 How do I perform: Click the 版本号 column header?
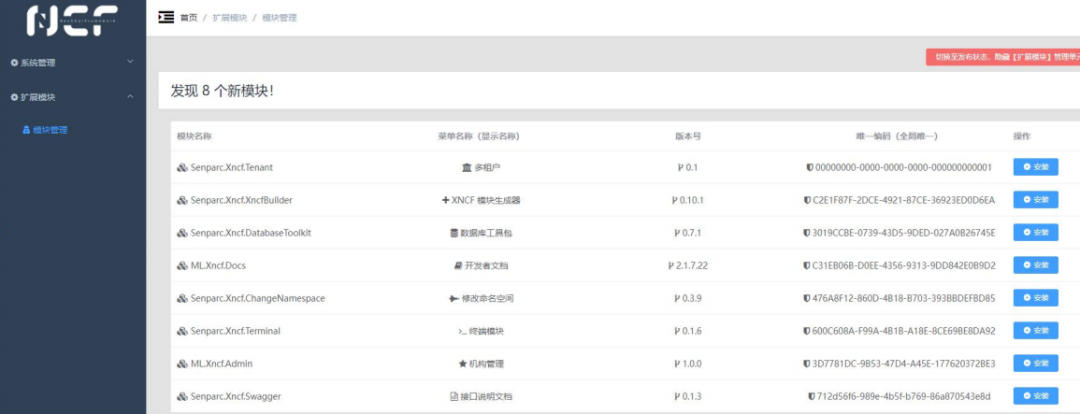688,136
